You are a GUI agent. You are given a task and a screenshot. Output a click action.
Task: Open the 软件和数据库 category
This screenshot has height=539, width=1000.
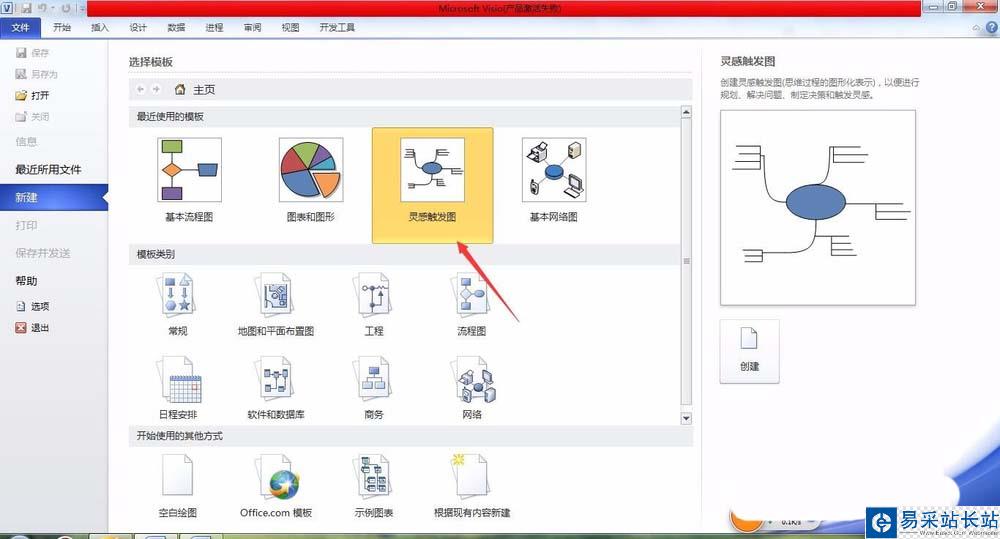coord(276,380)
